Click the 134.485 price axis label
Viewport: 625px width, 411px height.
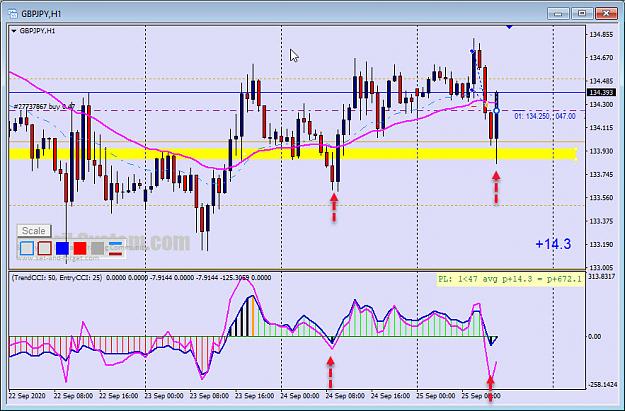point(601,81)
